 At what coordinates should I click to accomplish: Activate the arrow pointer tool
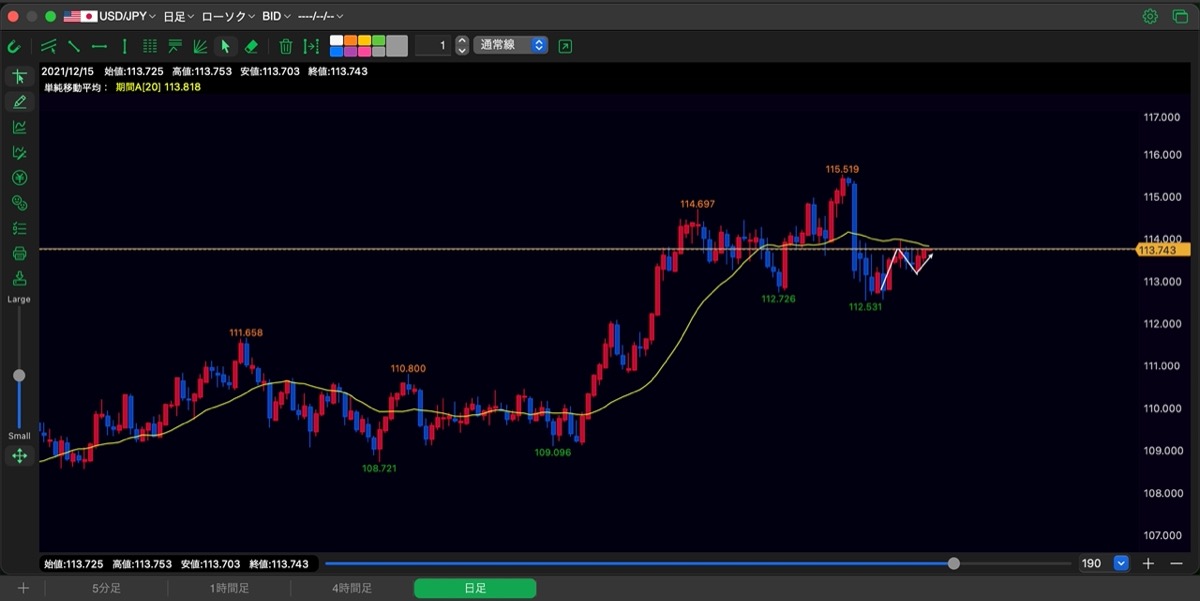[x=225, y=46]
